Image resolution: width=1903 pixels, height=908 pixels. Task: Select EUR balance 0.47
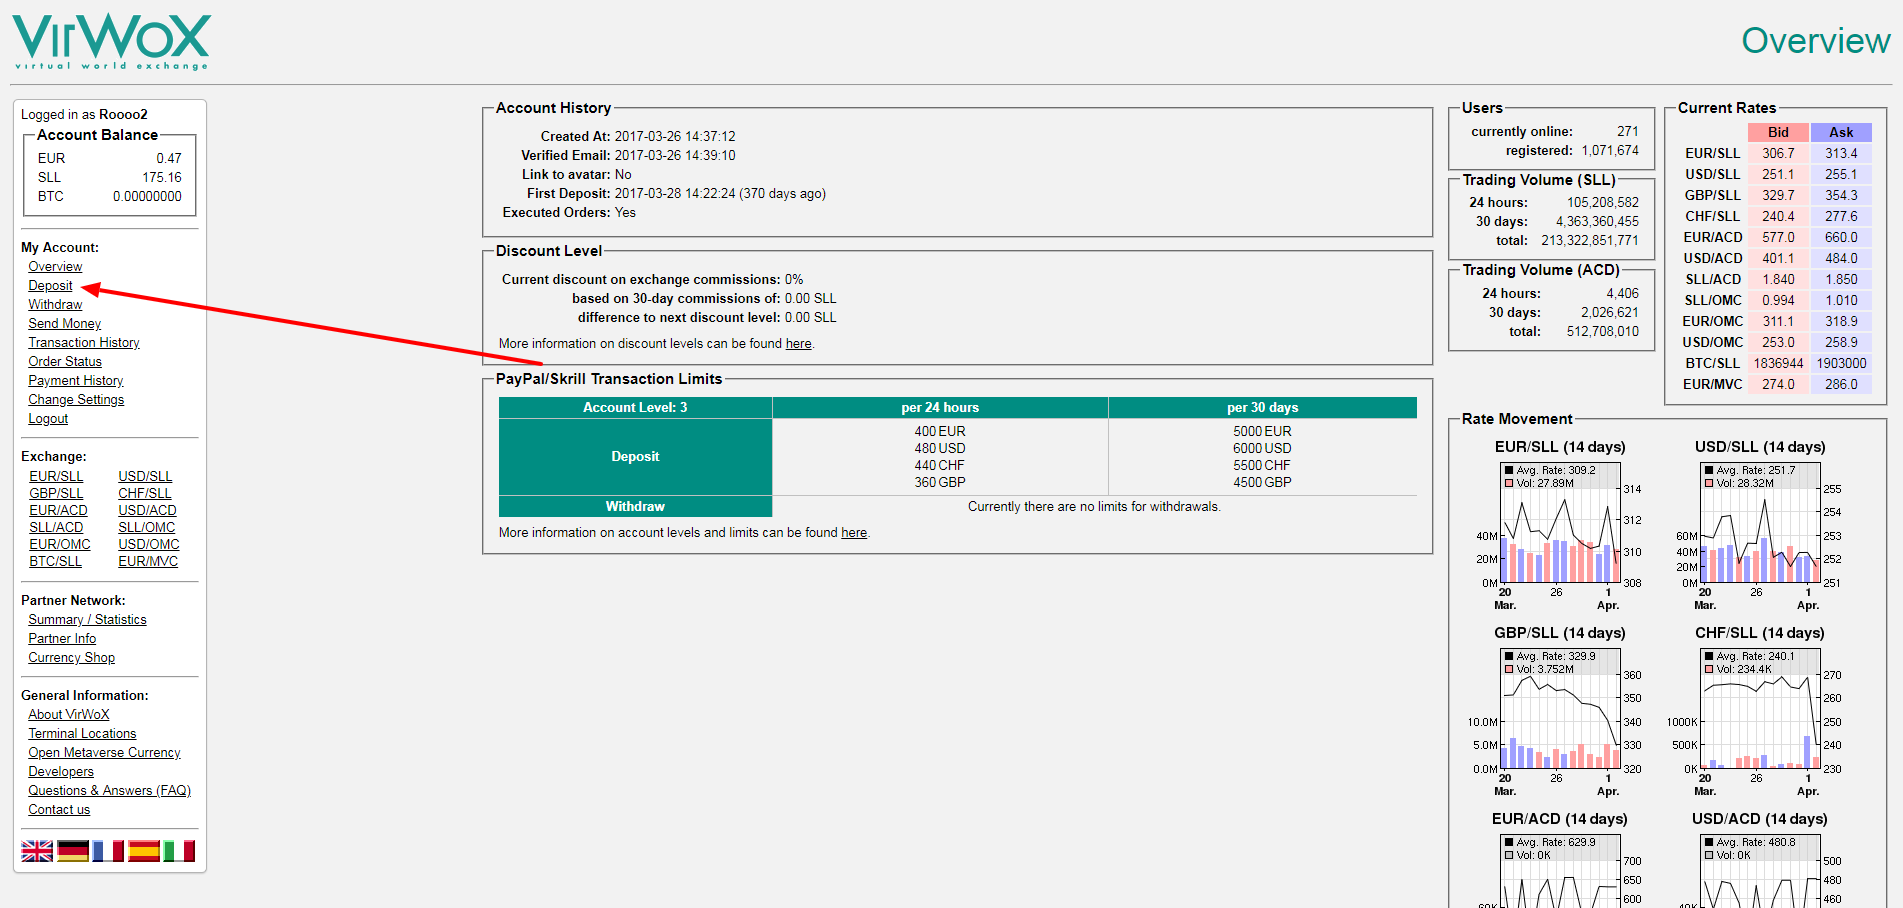click(169, 159)
